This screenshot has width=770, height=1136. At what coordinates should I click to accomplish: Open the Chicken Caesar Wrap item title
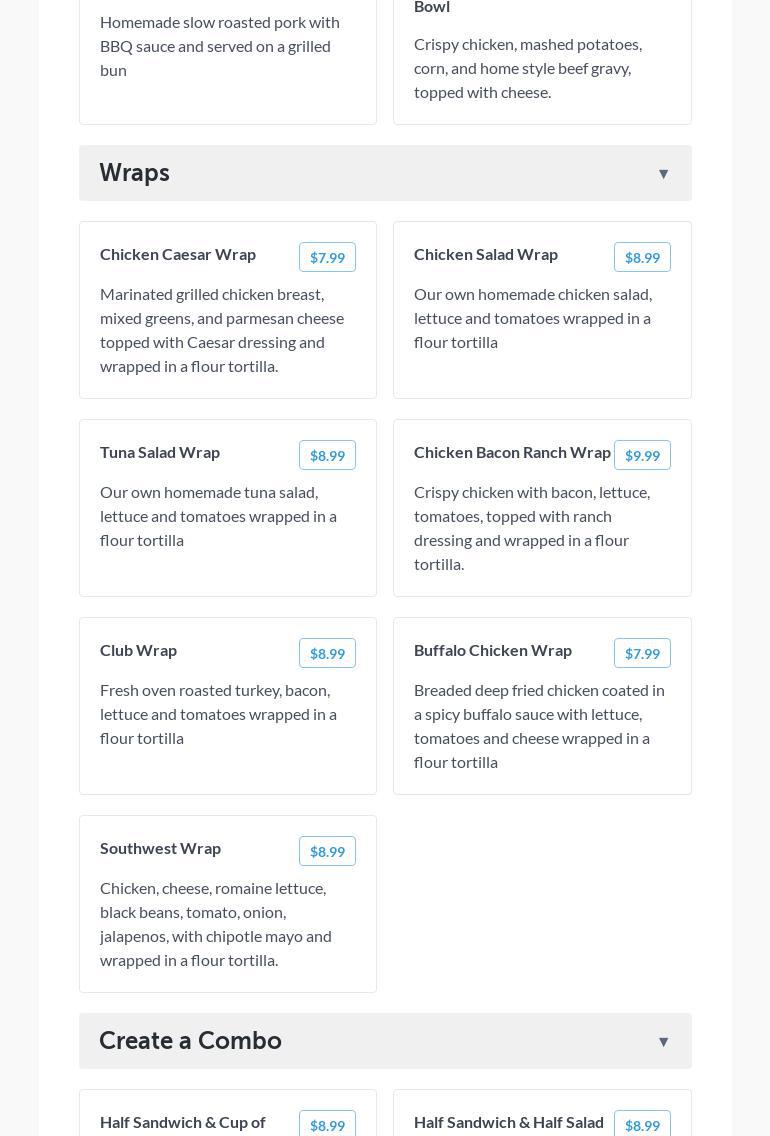click(x=178, y=254)
